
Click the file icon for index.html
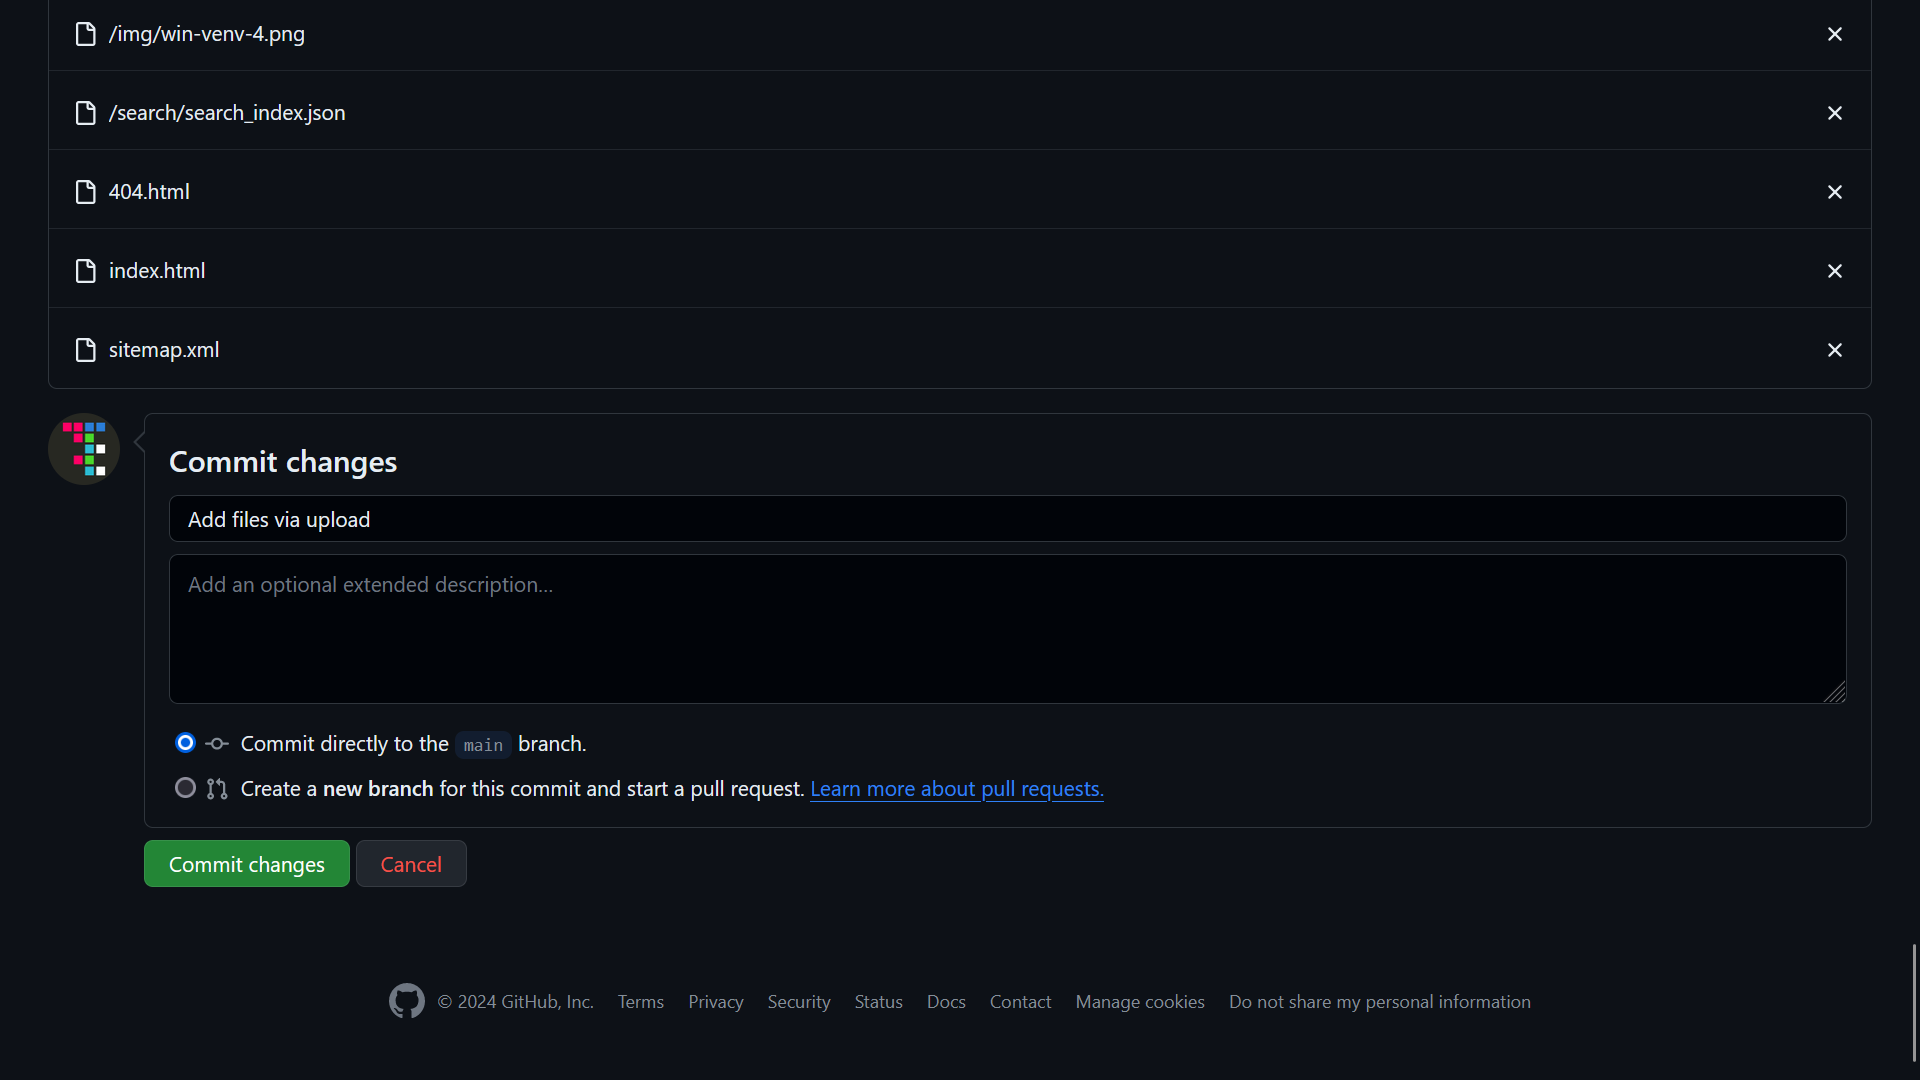[86, 270]
